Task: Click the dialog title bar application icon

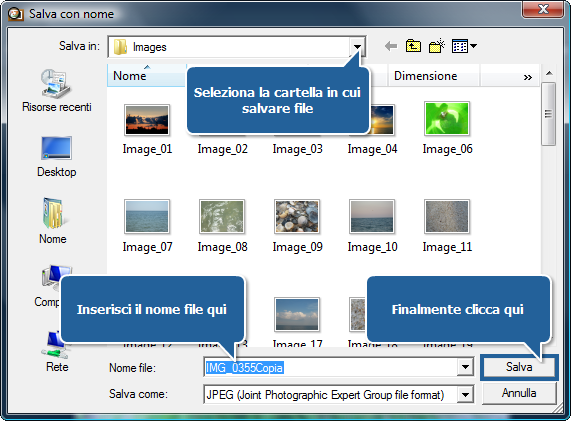Action: 15,14
